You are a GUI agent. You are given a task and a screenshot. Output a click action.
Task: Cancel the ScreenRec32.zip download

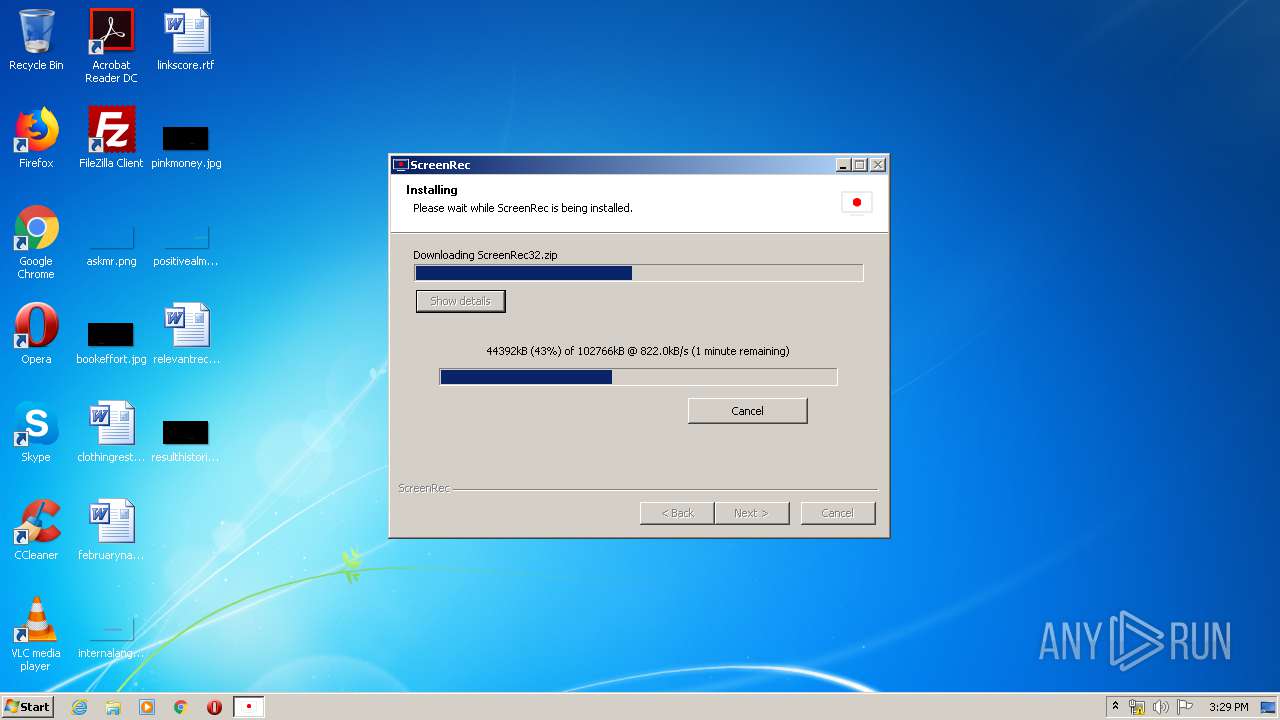pyautogui.click(x=747, y=411)
